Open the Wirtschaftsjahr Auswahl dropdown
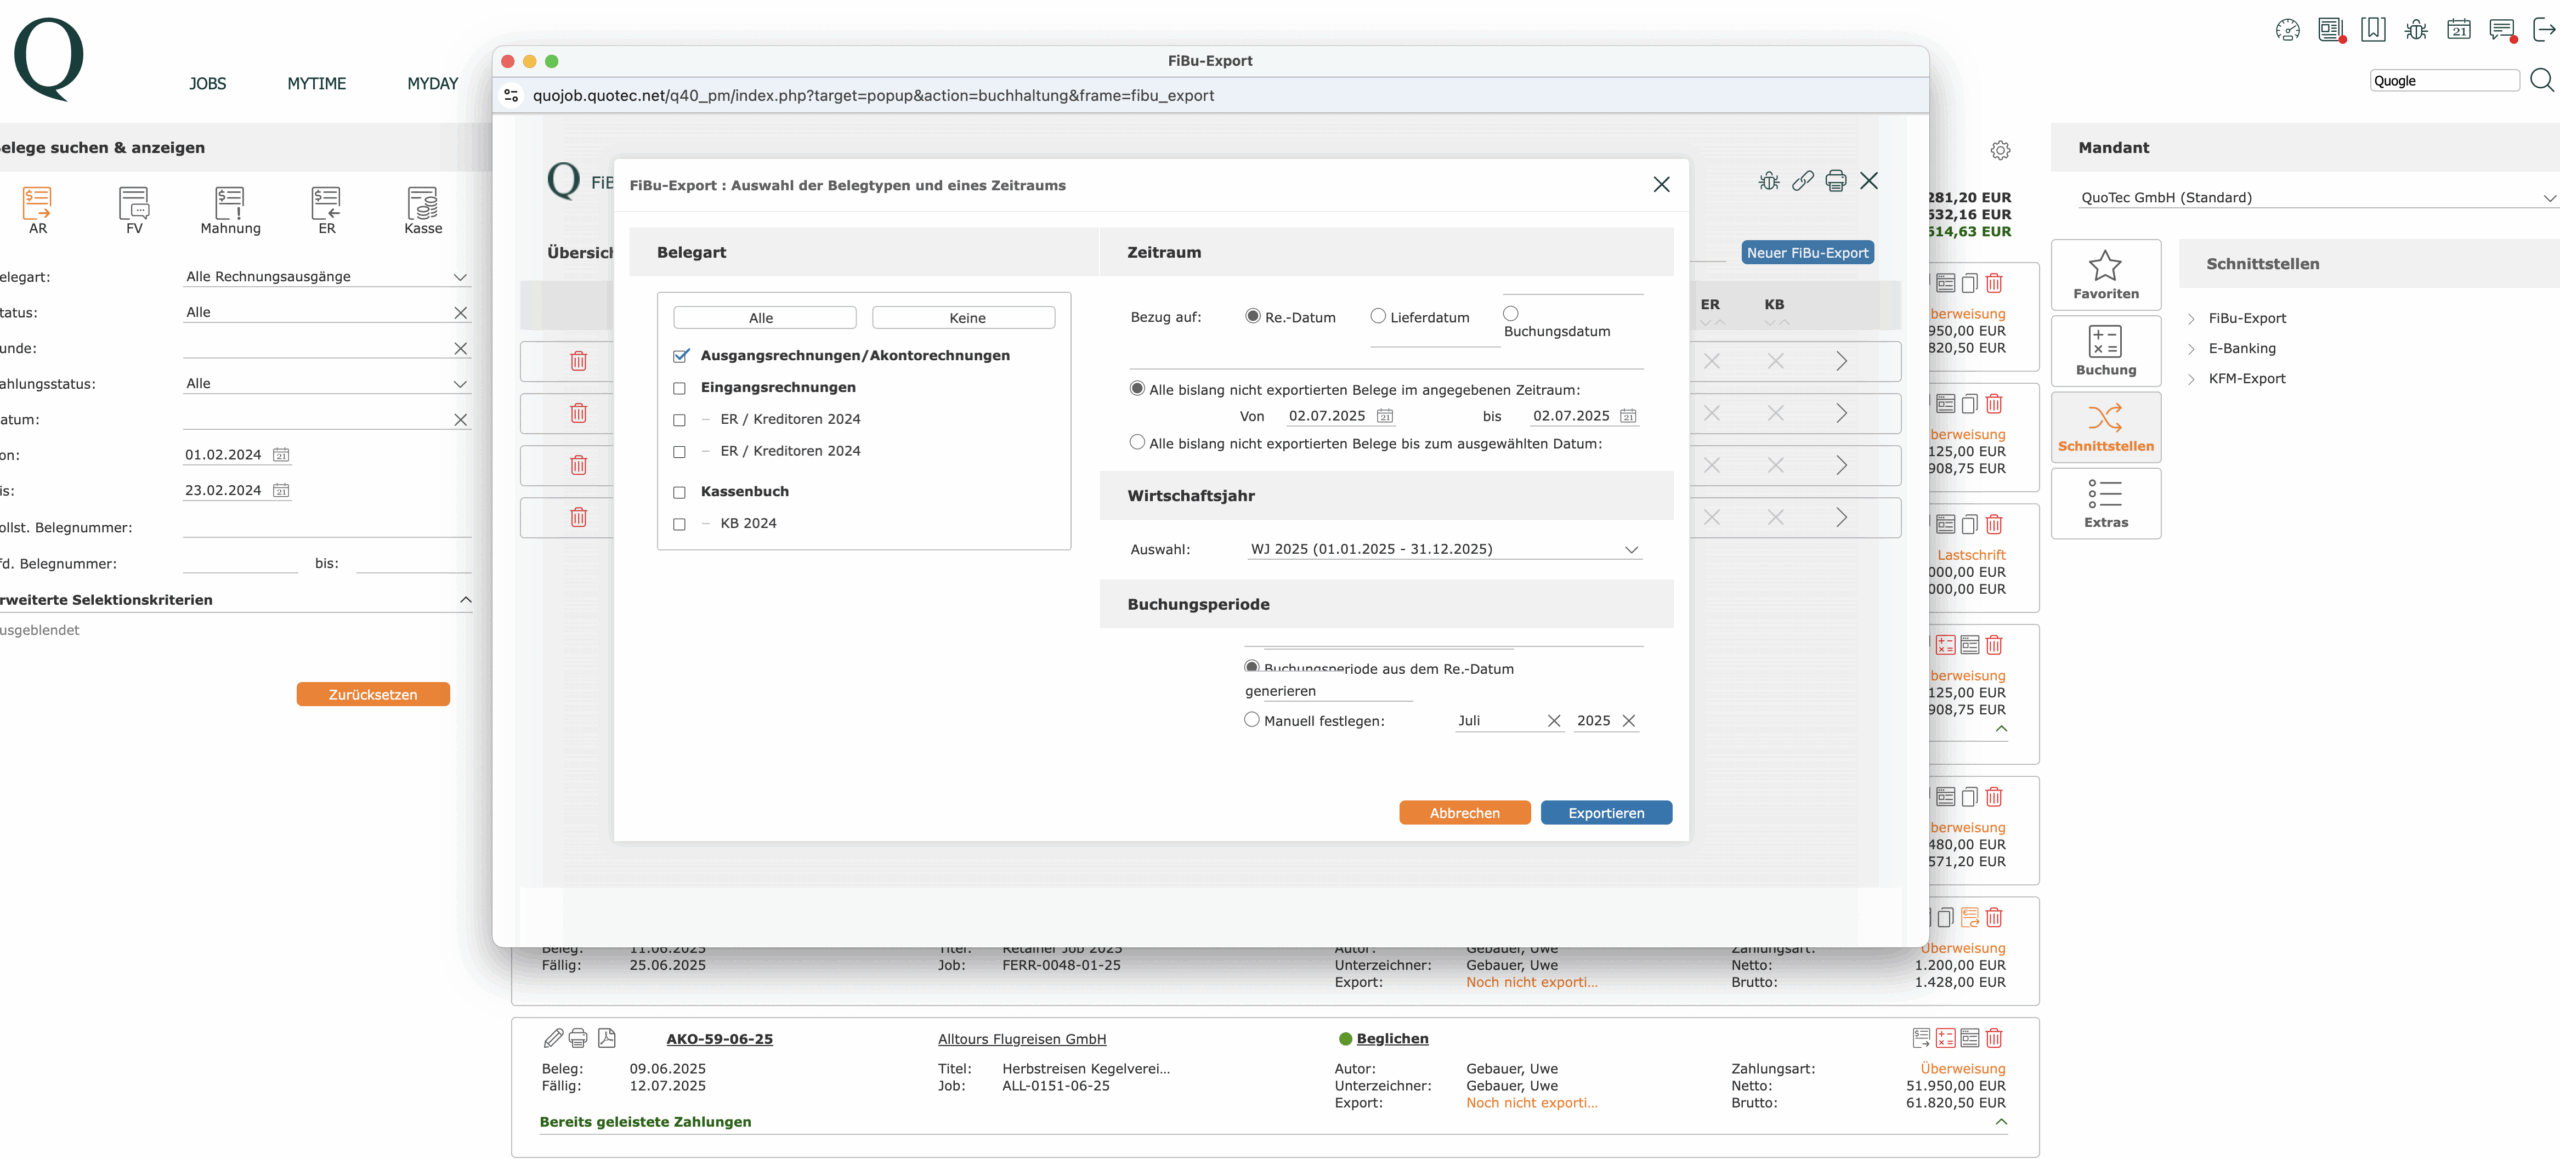This screenshot has width=2560, height=1159. coord(1444,549)
